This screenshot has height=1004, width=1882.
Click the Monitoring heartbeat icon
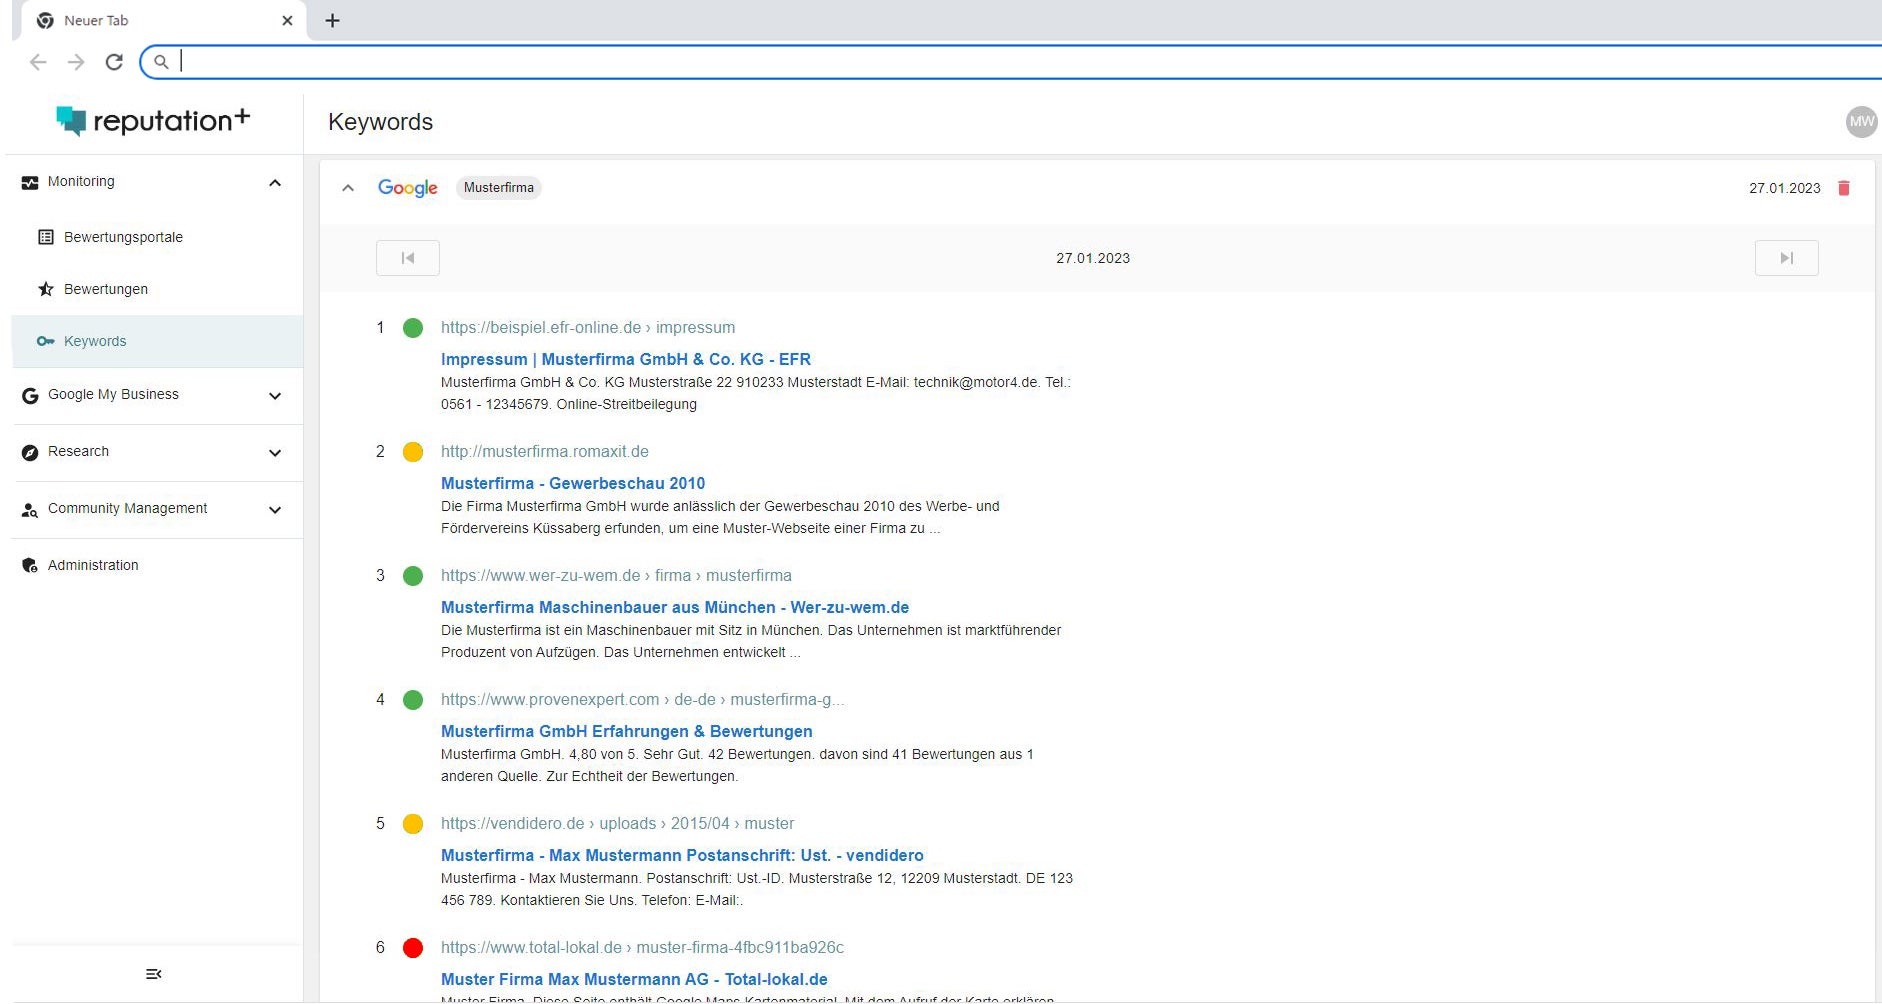(x=30, y=182)
